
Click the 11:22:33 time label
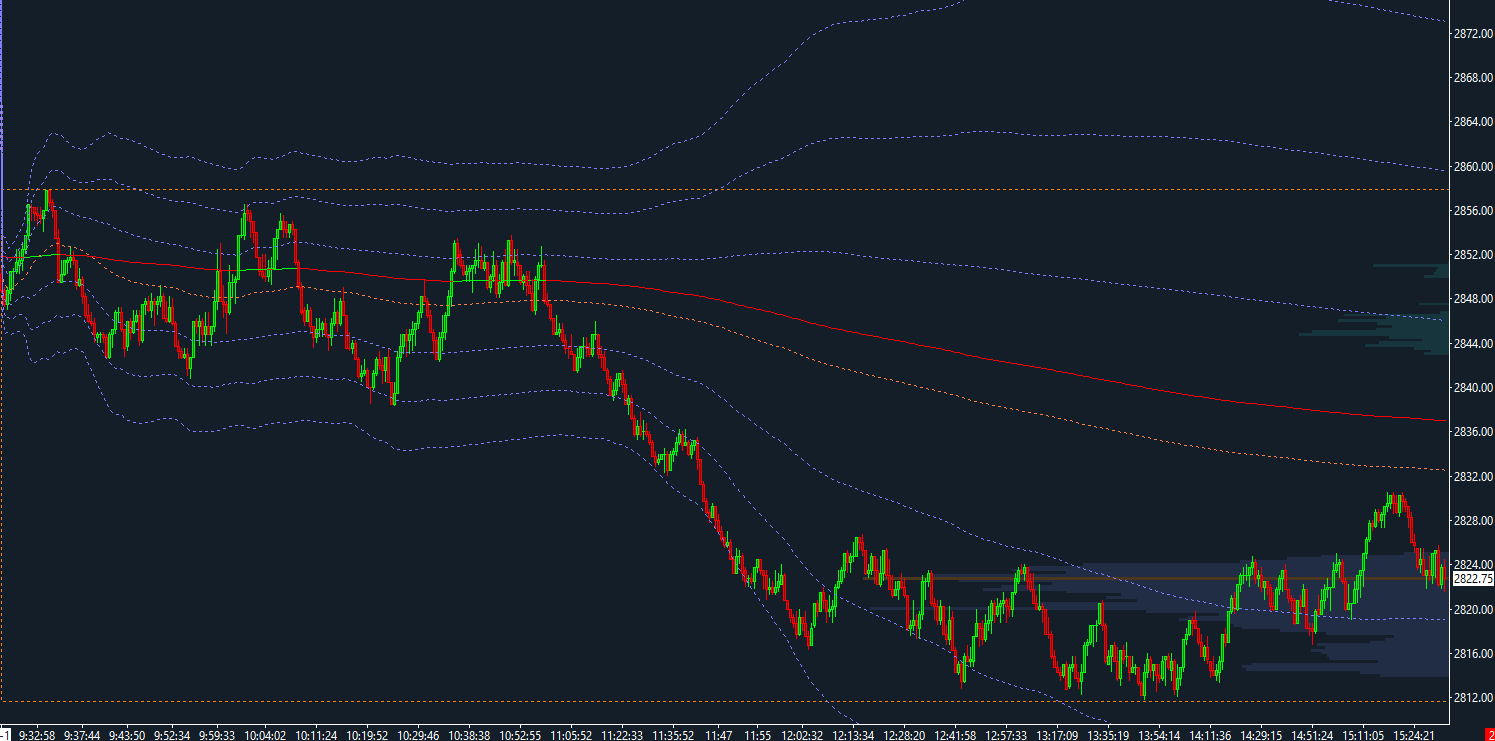pos(622,735)
